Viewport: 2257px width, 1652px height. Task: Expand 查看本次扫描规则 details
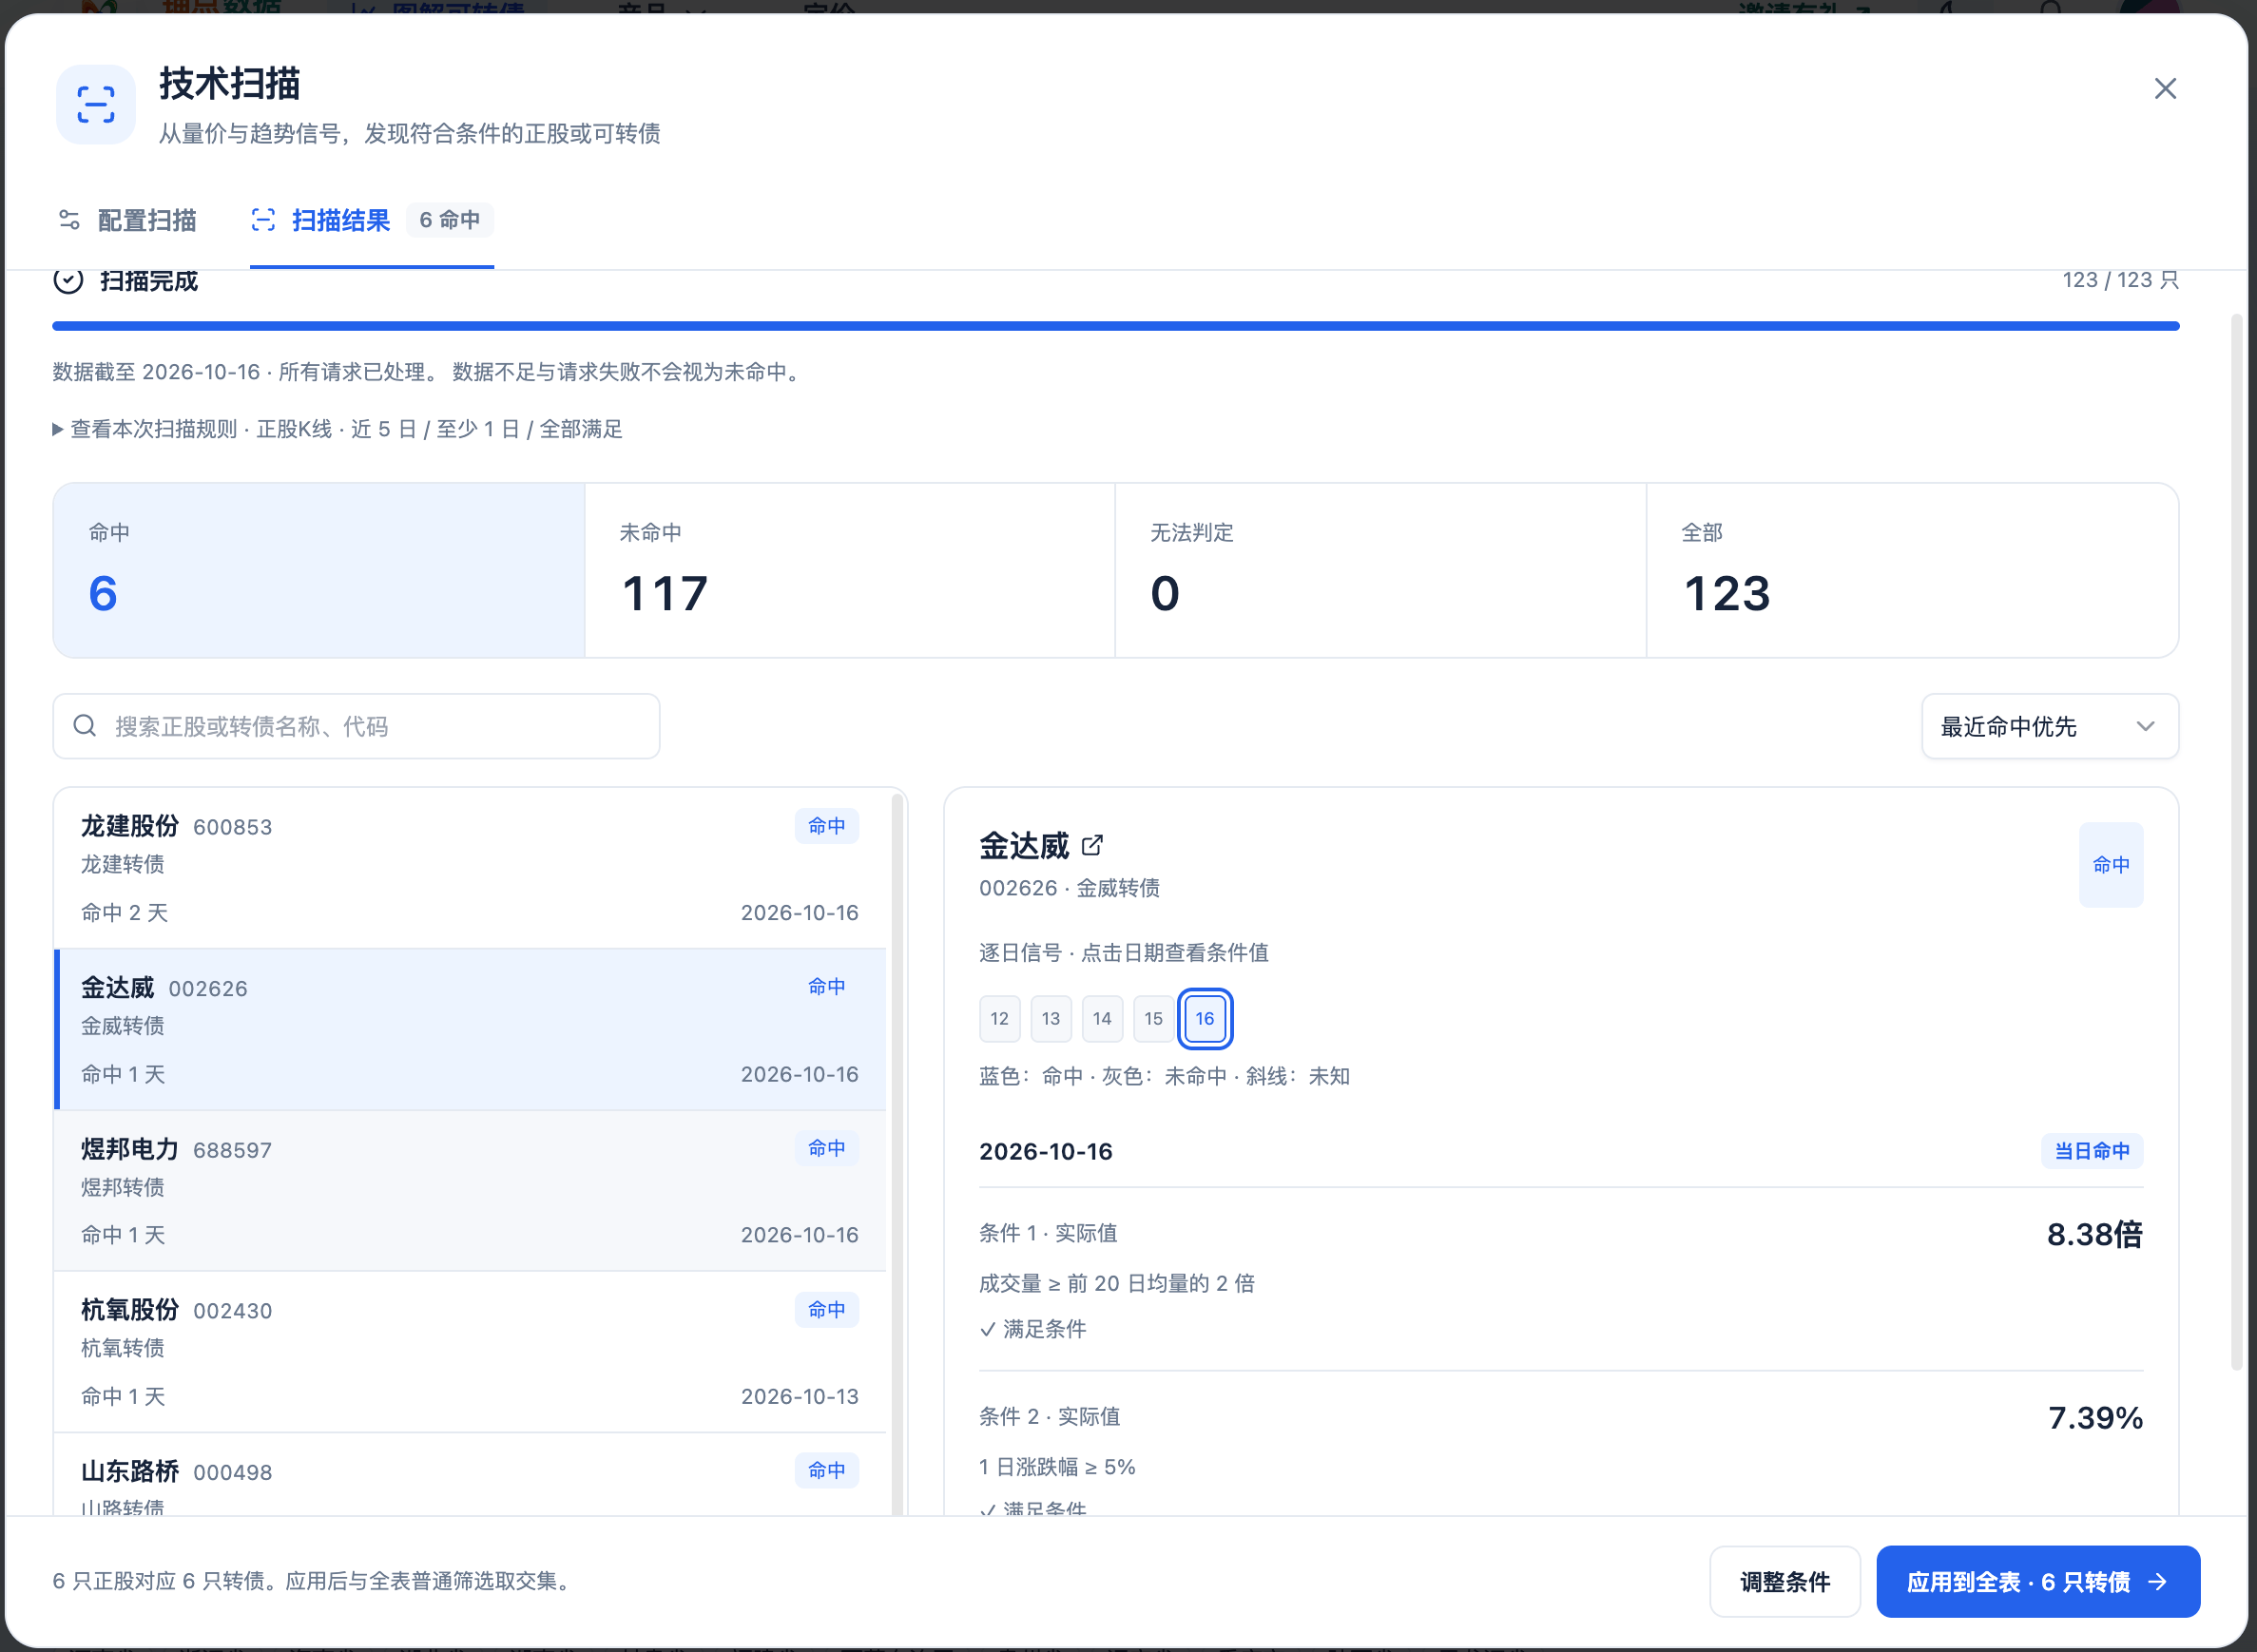point(338,429)
